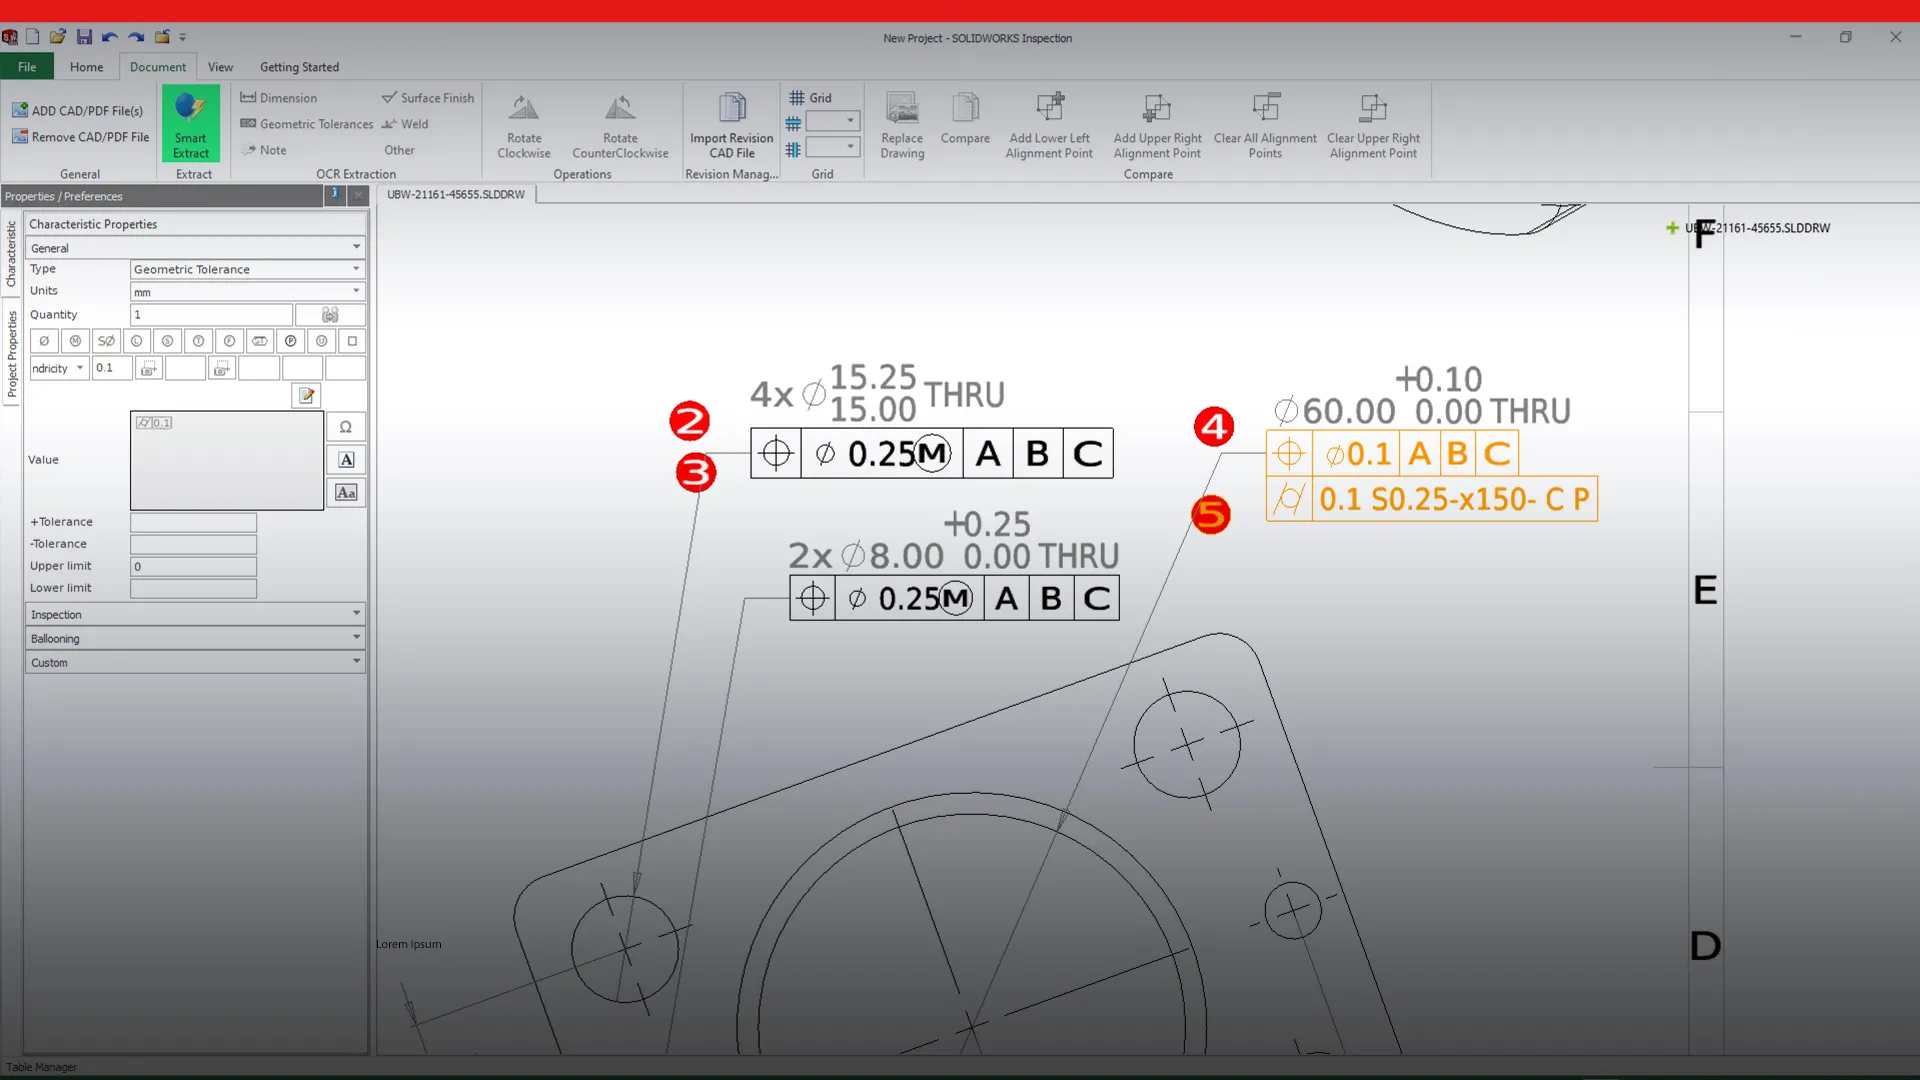Image resolution: width=1920 pixels, height=1080 pixels.
Task: Insert the maximum material condition (M) symbol
Action: tap(75, 341)
